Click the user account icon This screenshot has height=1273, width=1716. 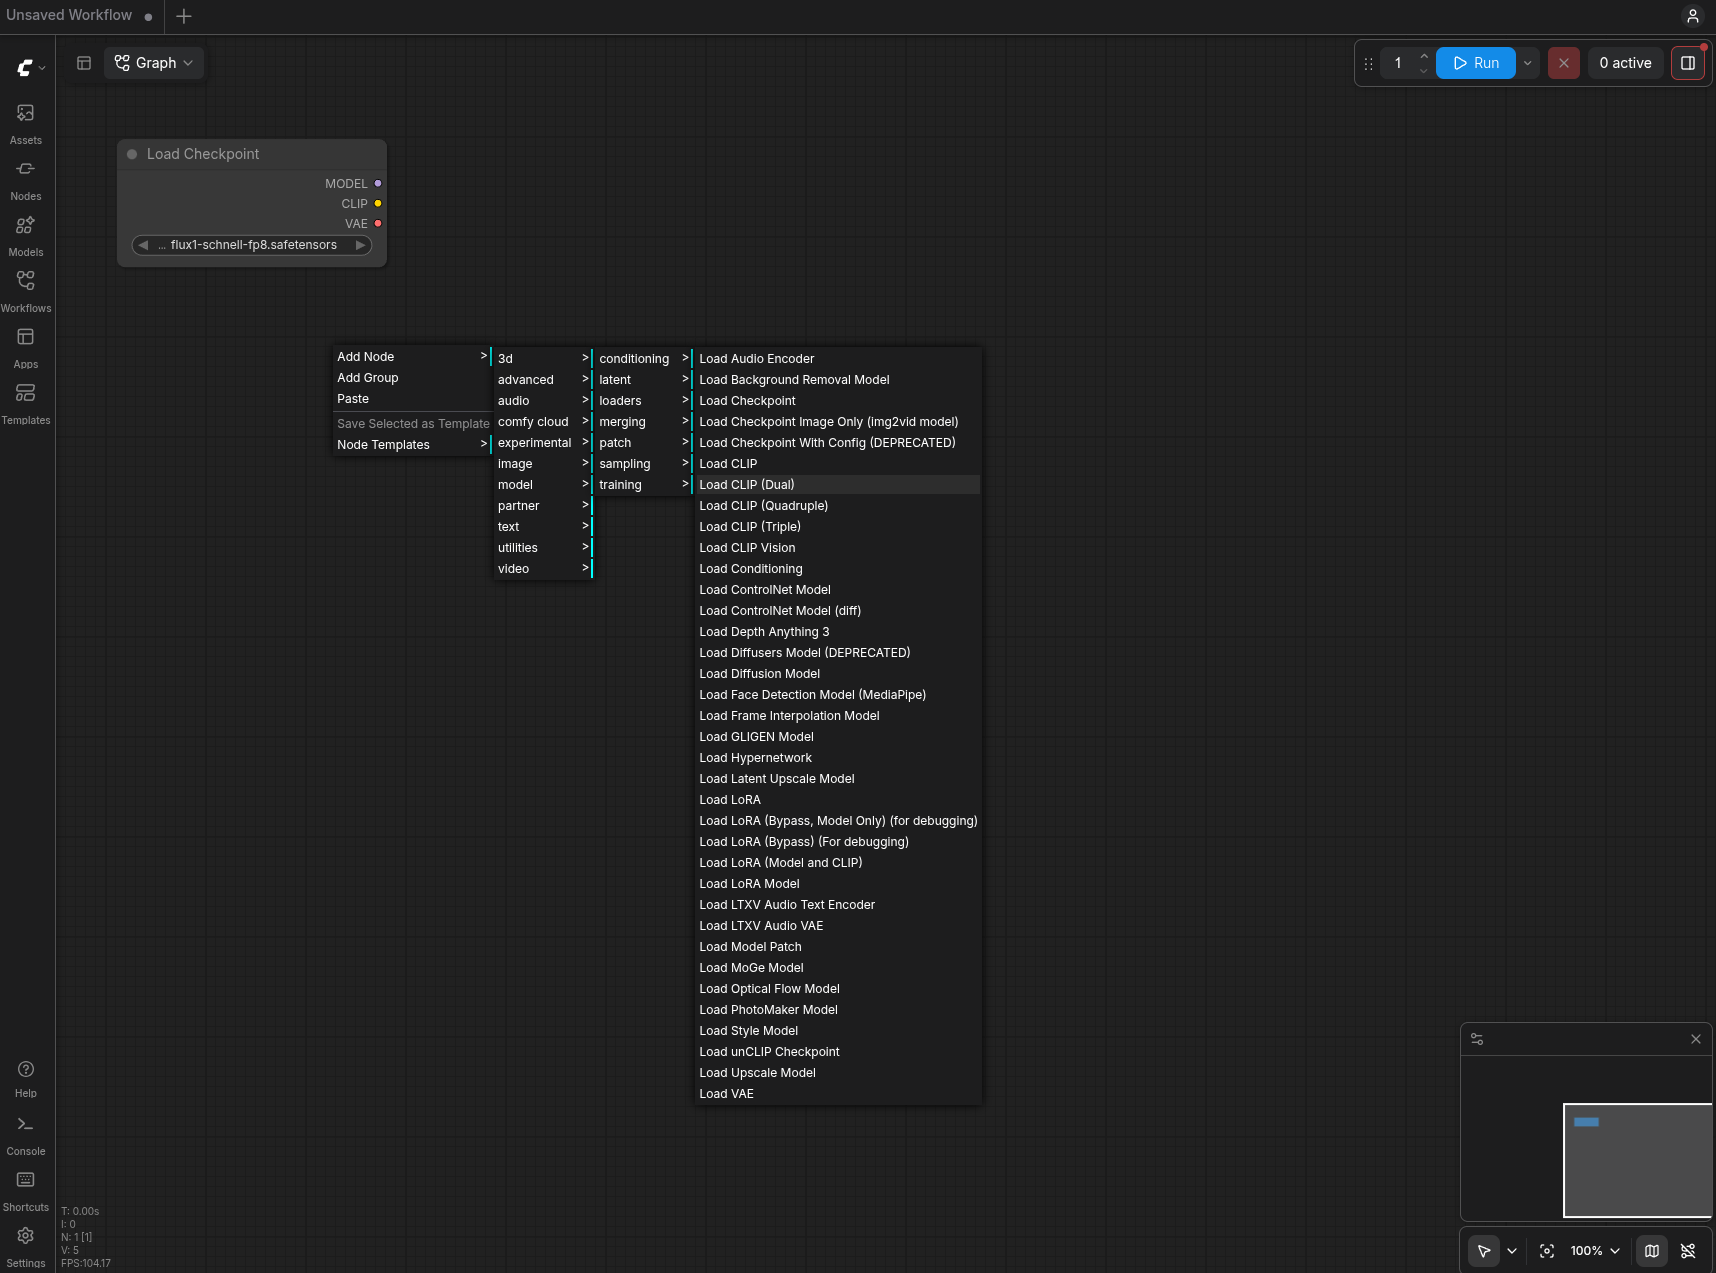[x=1692, y=16]
